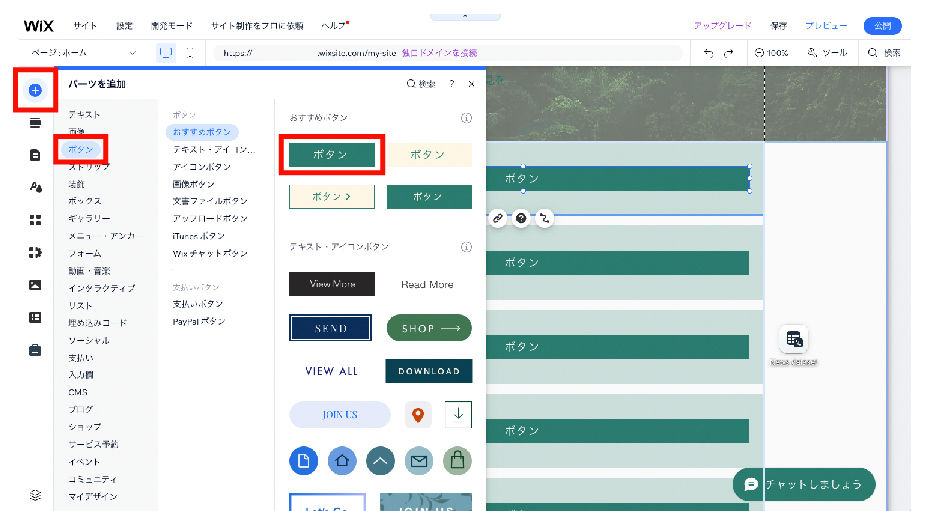Click the blue 公開 publish button
This screenshot has width=929, height=511.
[882, 25]
